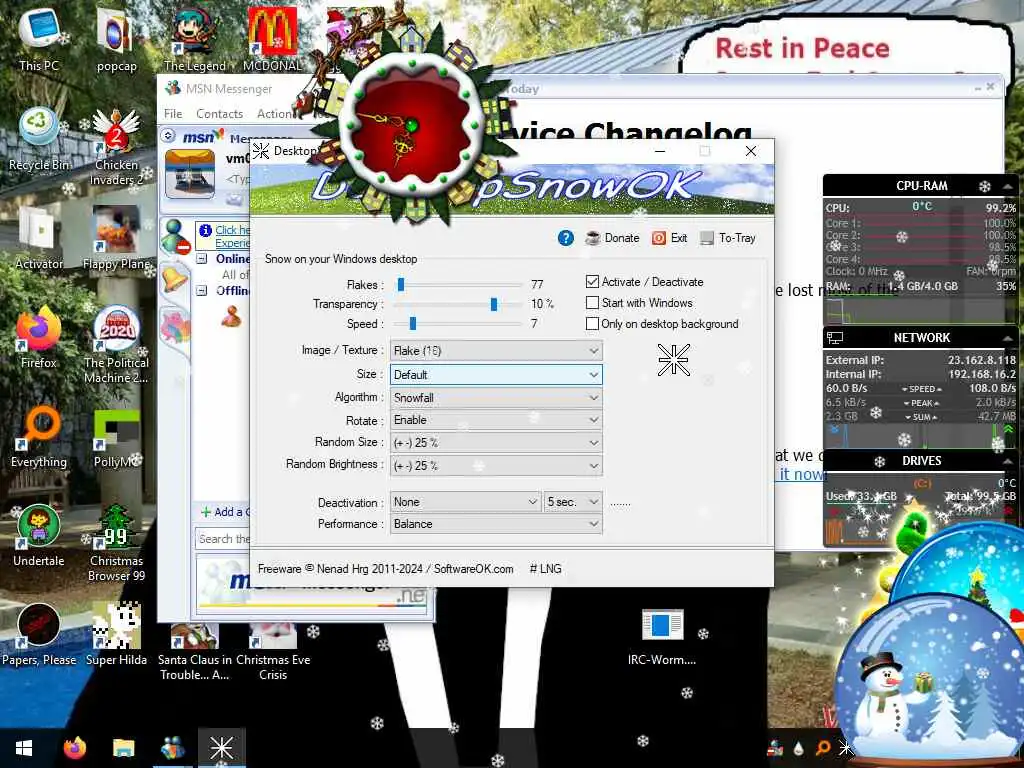Collapse the NETWORK gadget panel
The image size is (1024, 768).
coord(1007,338)
